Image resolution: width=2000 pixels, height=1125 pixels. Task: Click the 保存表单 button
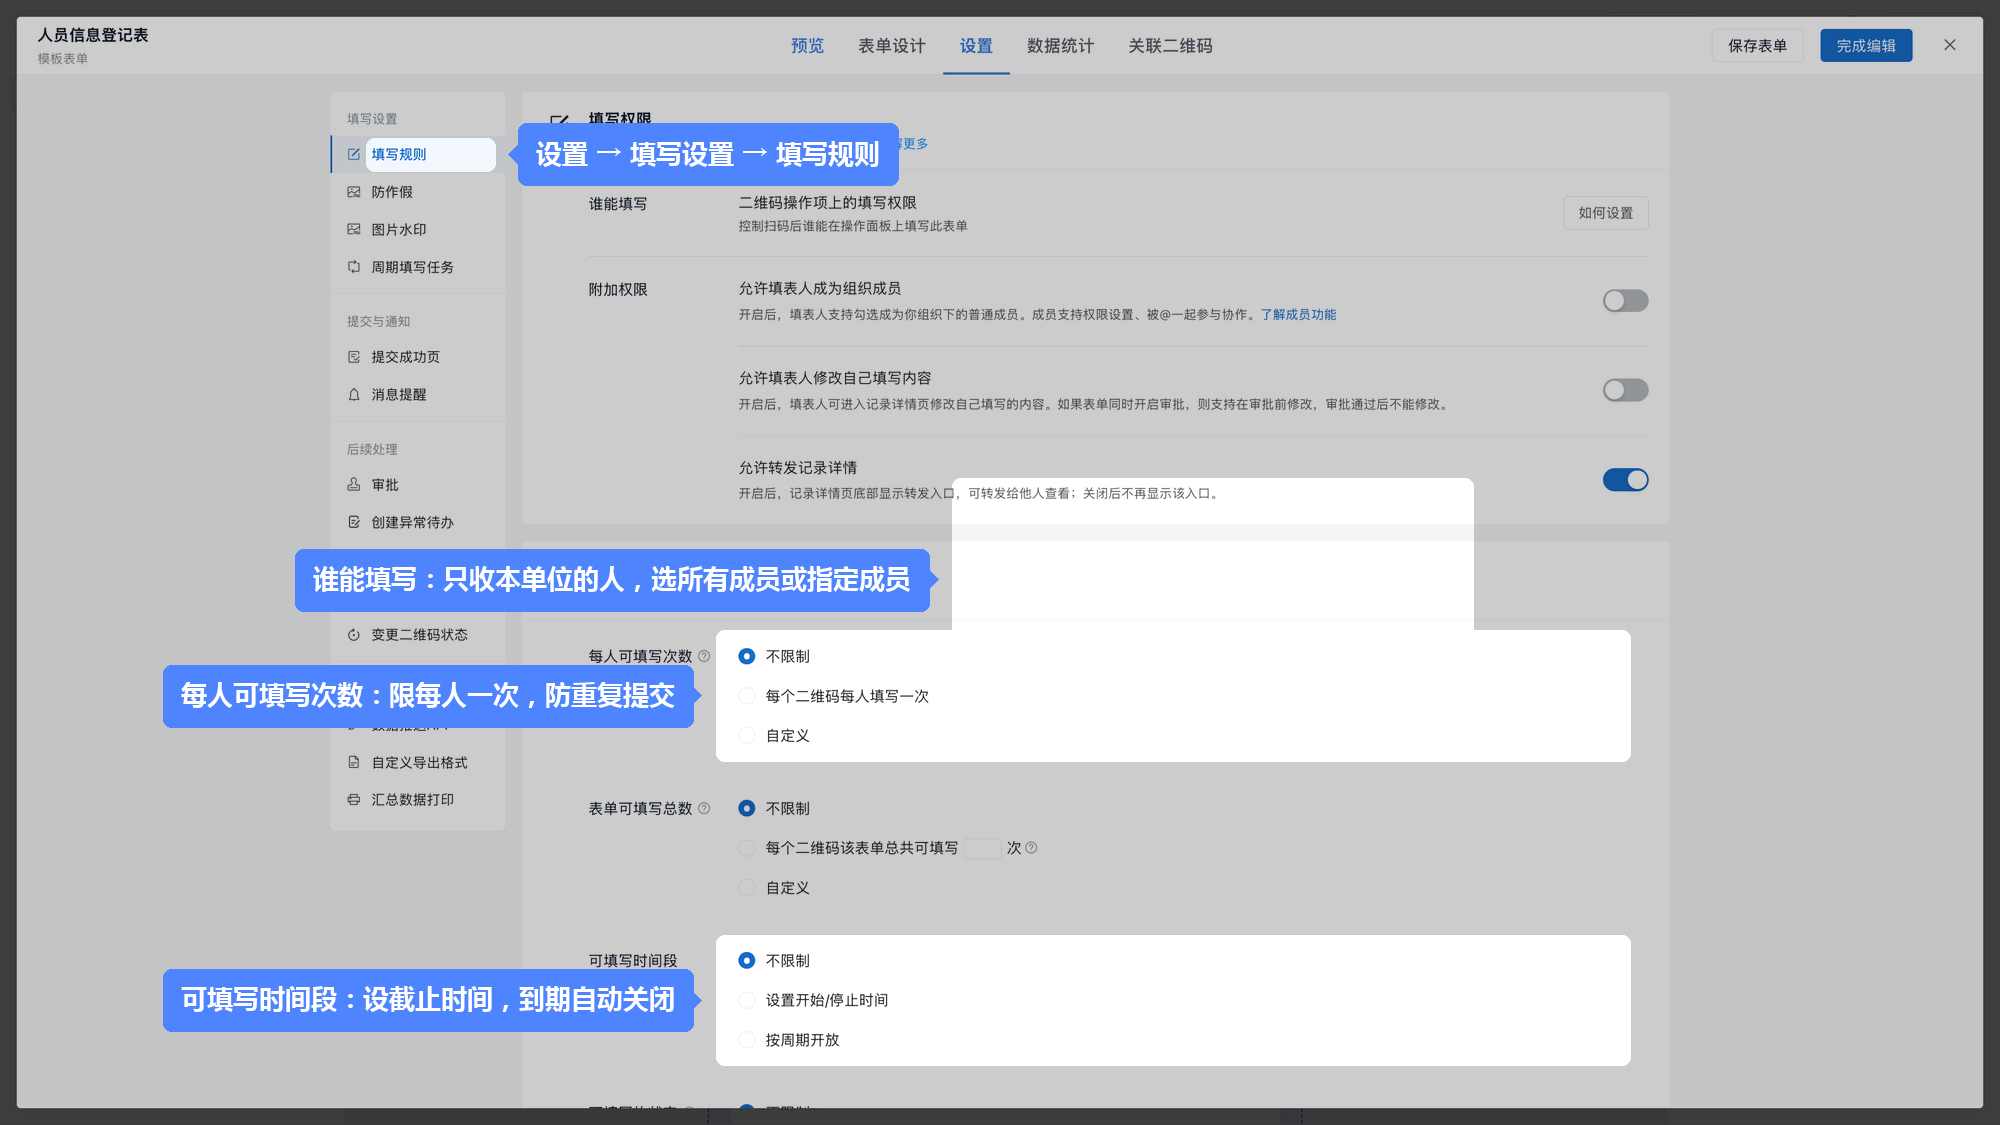click(1757, 46)
